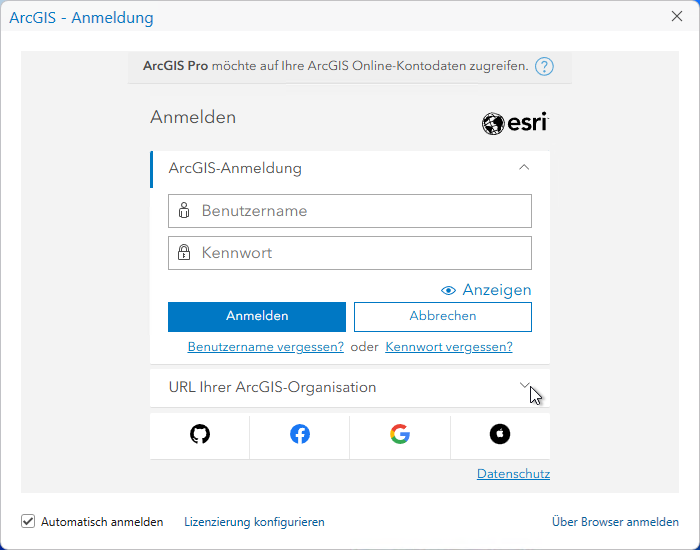Click the padlock icon in Kennwort field
700x550 pixels.
pyautogui.click(x=184, y=253)
